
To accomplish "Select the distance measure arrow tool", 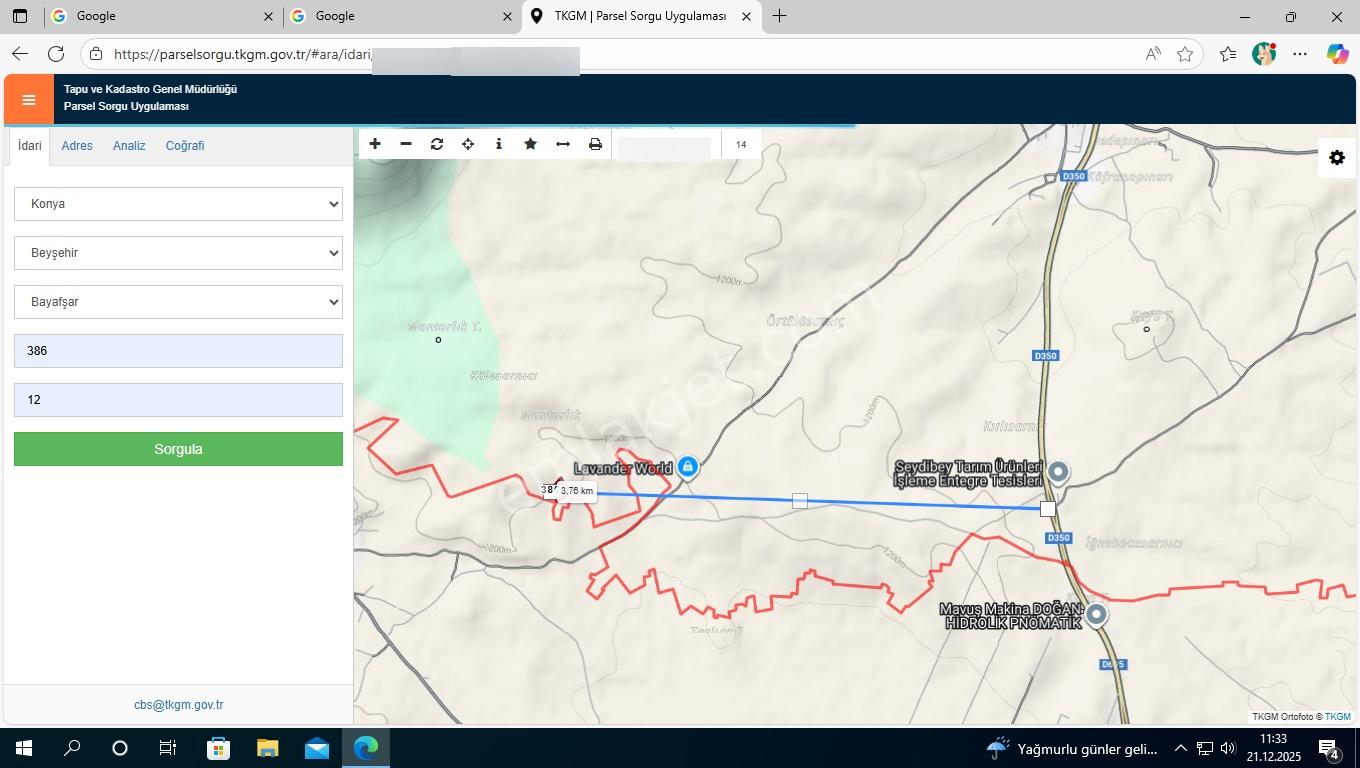I will [563, 144].
